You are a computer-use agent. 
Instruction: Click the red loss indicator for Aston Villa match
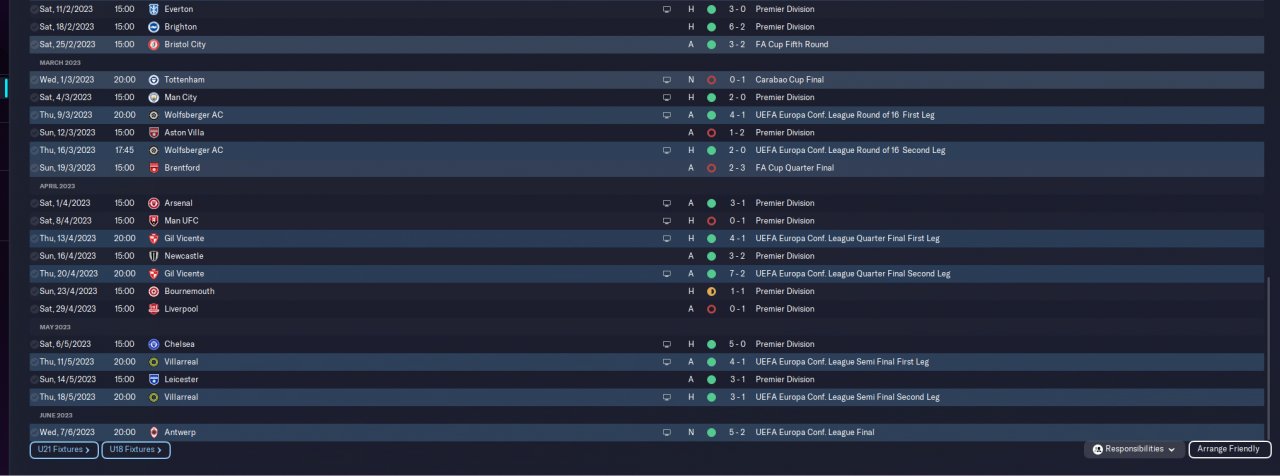pos(711,132)
